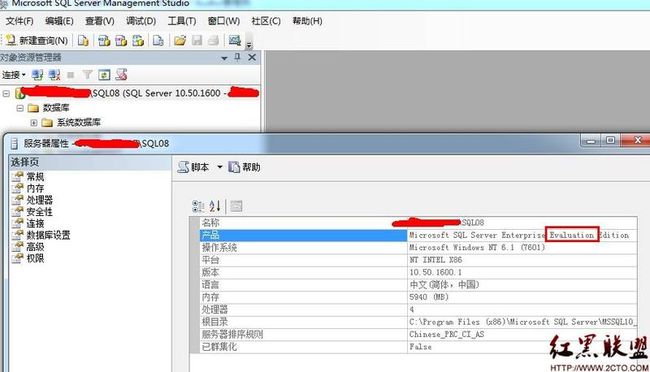The height and width of the screenshot is (372, 650).
Task: Select the 权限 page in server properties
Action: [35, 258]
